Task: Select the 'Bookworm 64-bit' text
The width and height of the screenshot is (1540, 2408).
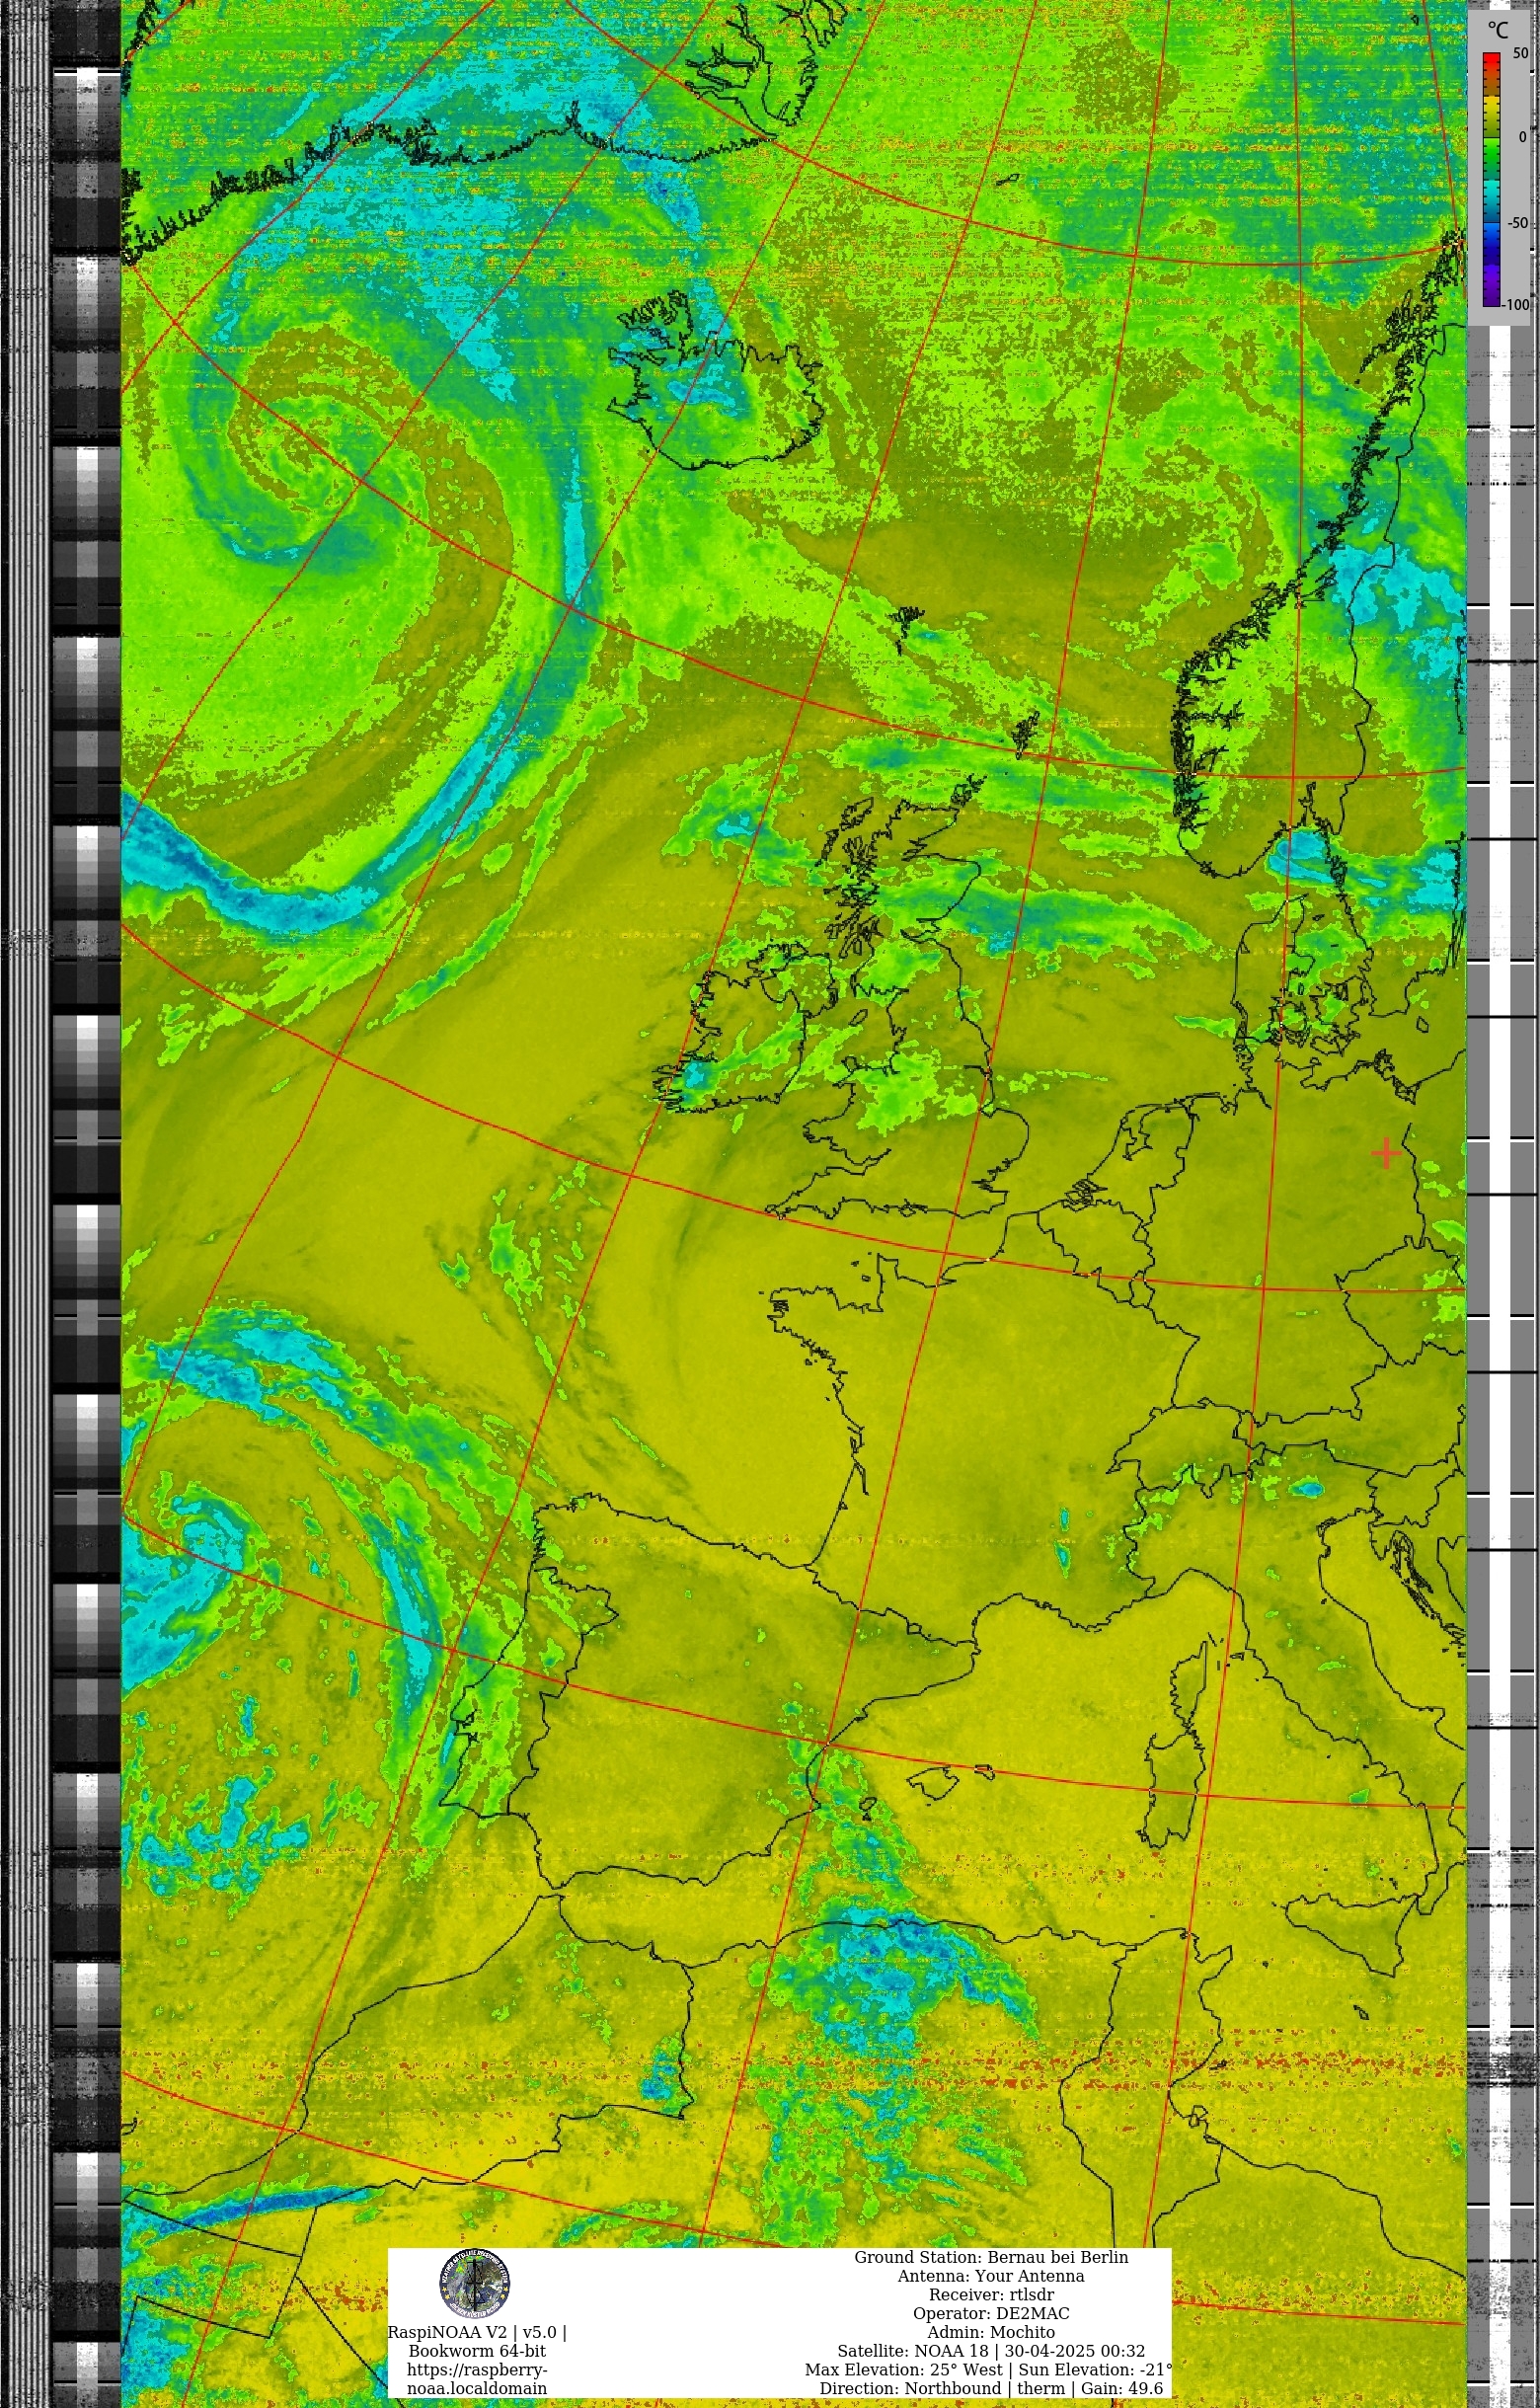Action: tap(477, 2351)
